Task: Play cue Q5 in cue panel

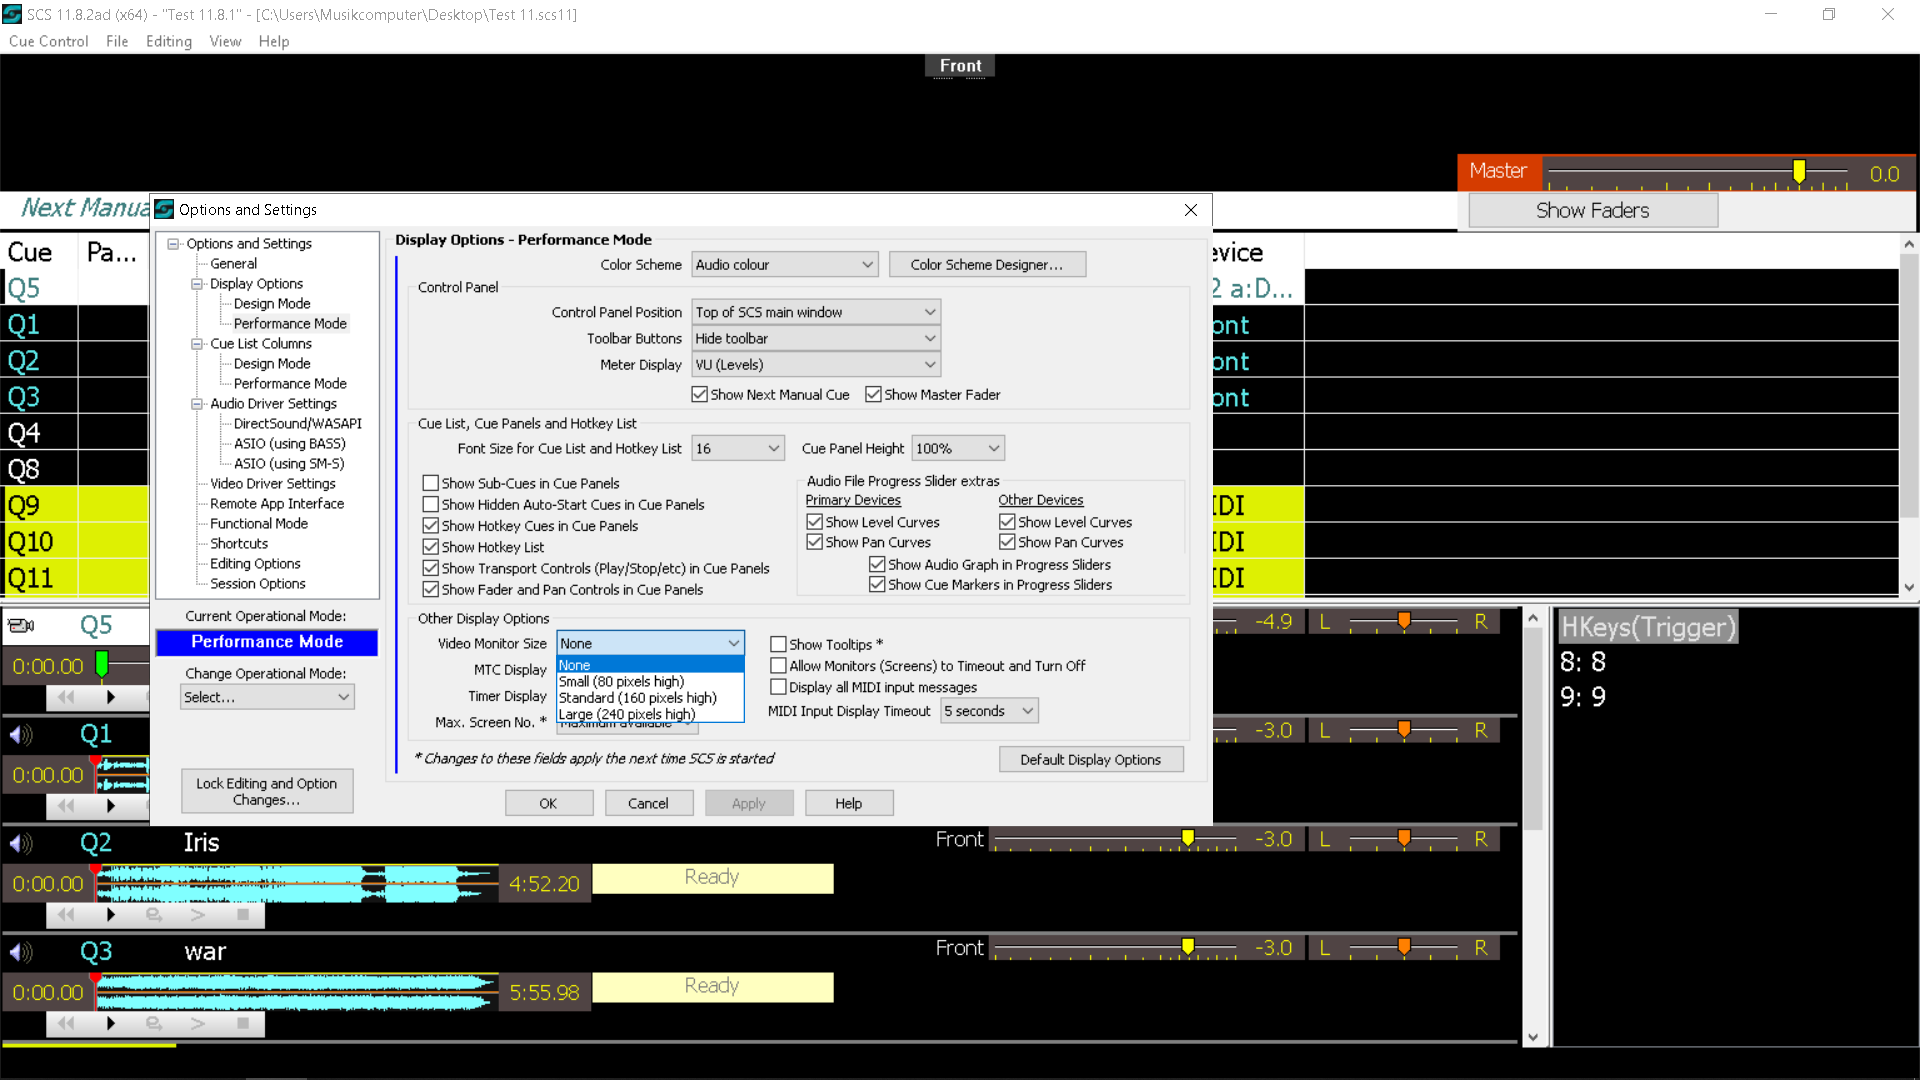Action: [111, 697]
